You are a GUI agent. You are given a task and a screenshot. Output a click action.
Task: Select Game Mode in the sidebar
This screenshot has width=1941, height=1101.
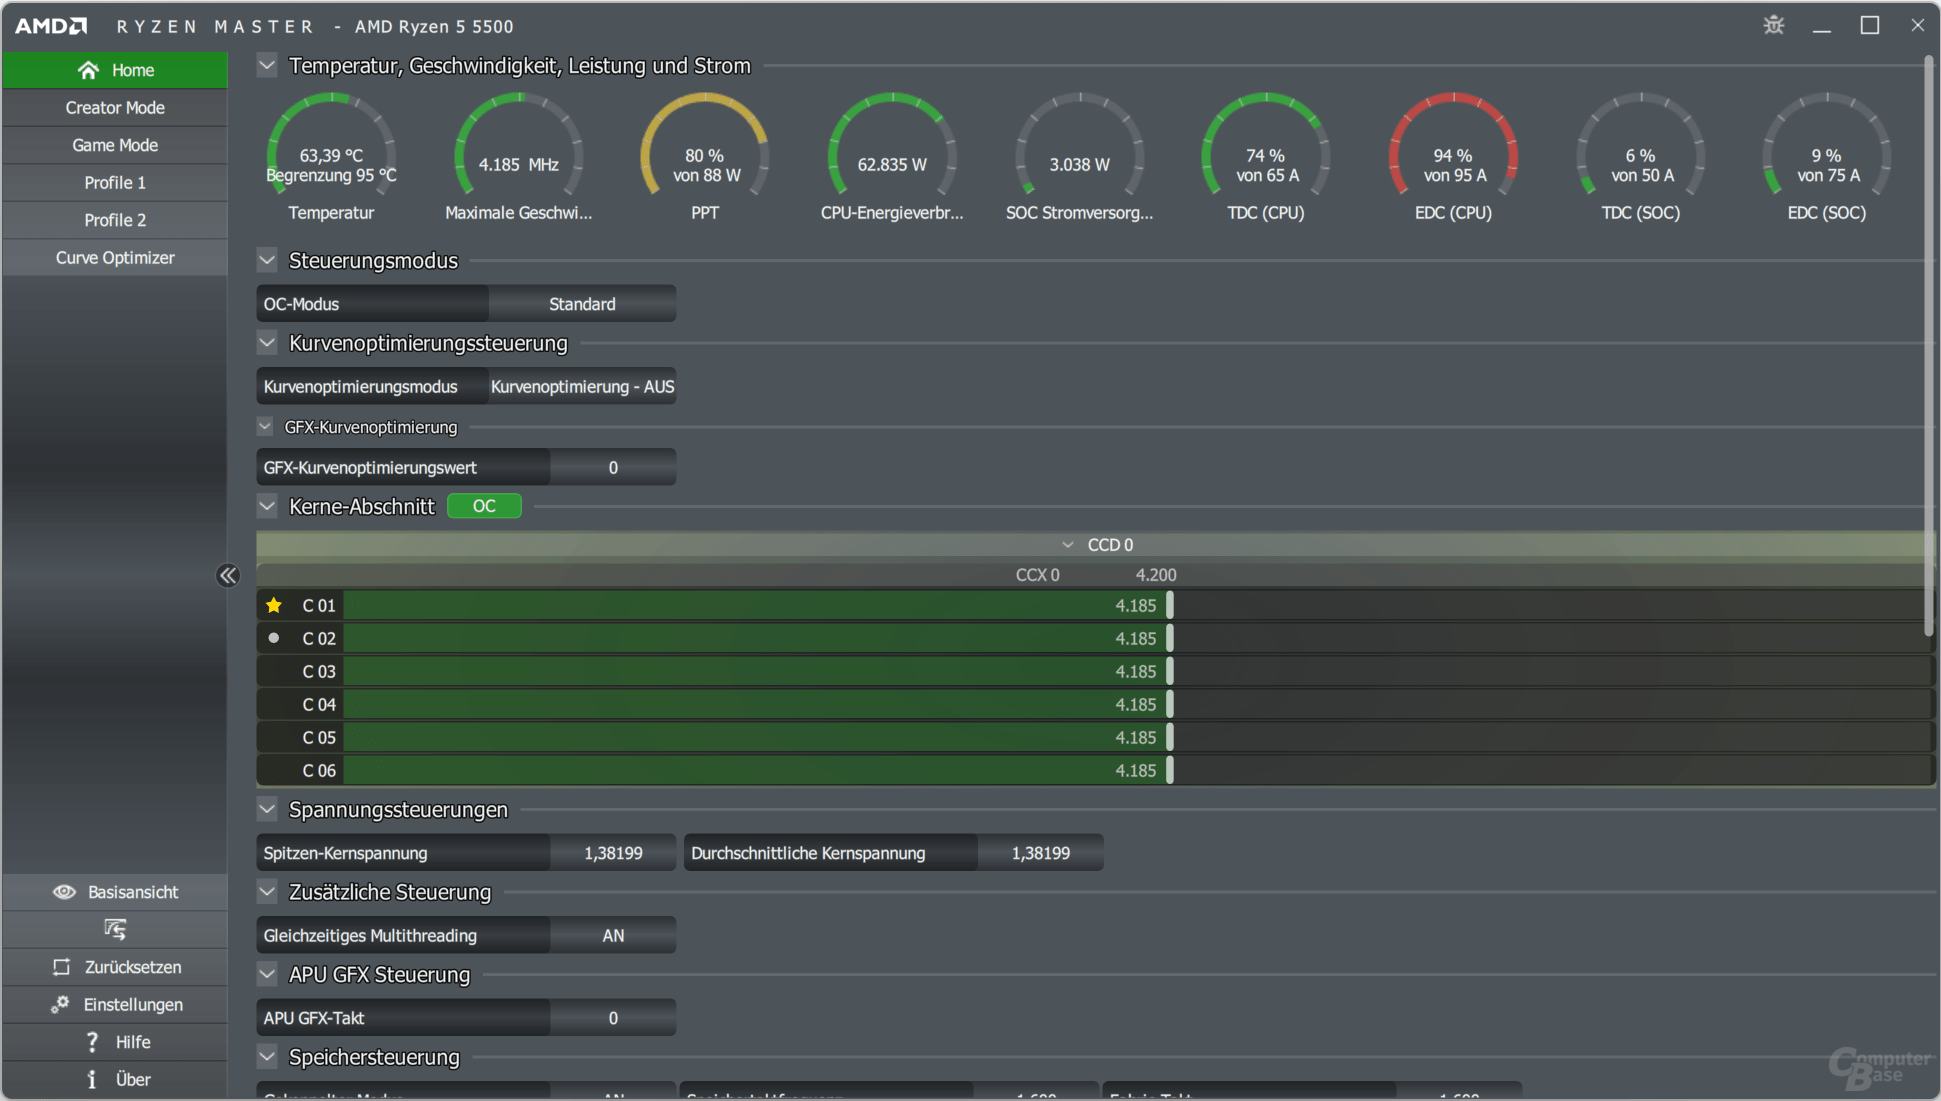click(115, 145)
